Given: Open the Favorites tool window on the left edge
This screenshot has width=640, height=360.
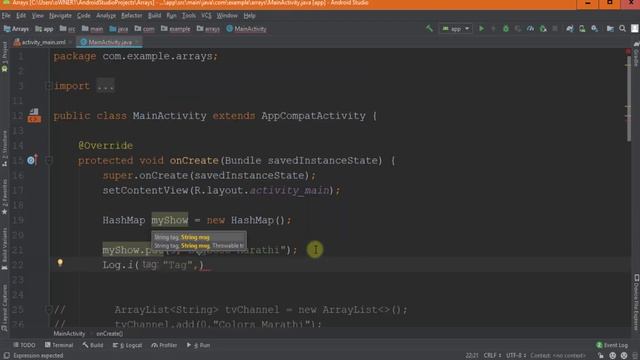Looking at the screenshot, I should [x=4, y=197].
